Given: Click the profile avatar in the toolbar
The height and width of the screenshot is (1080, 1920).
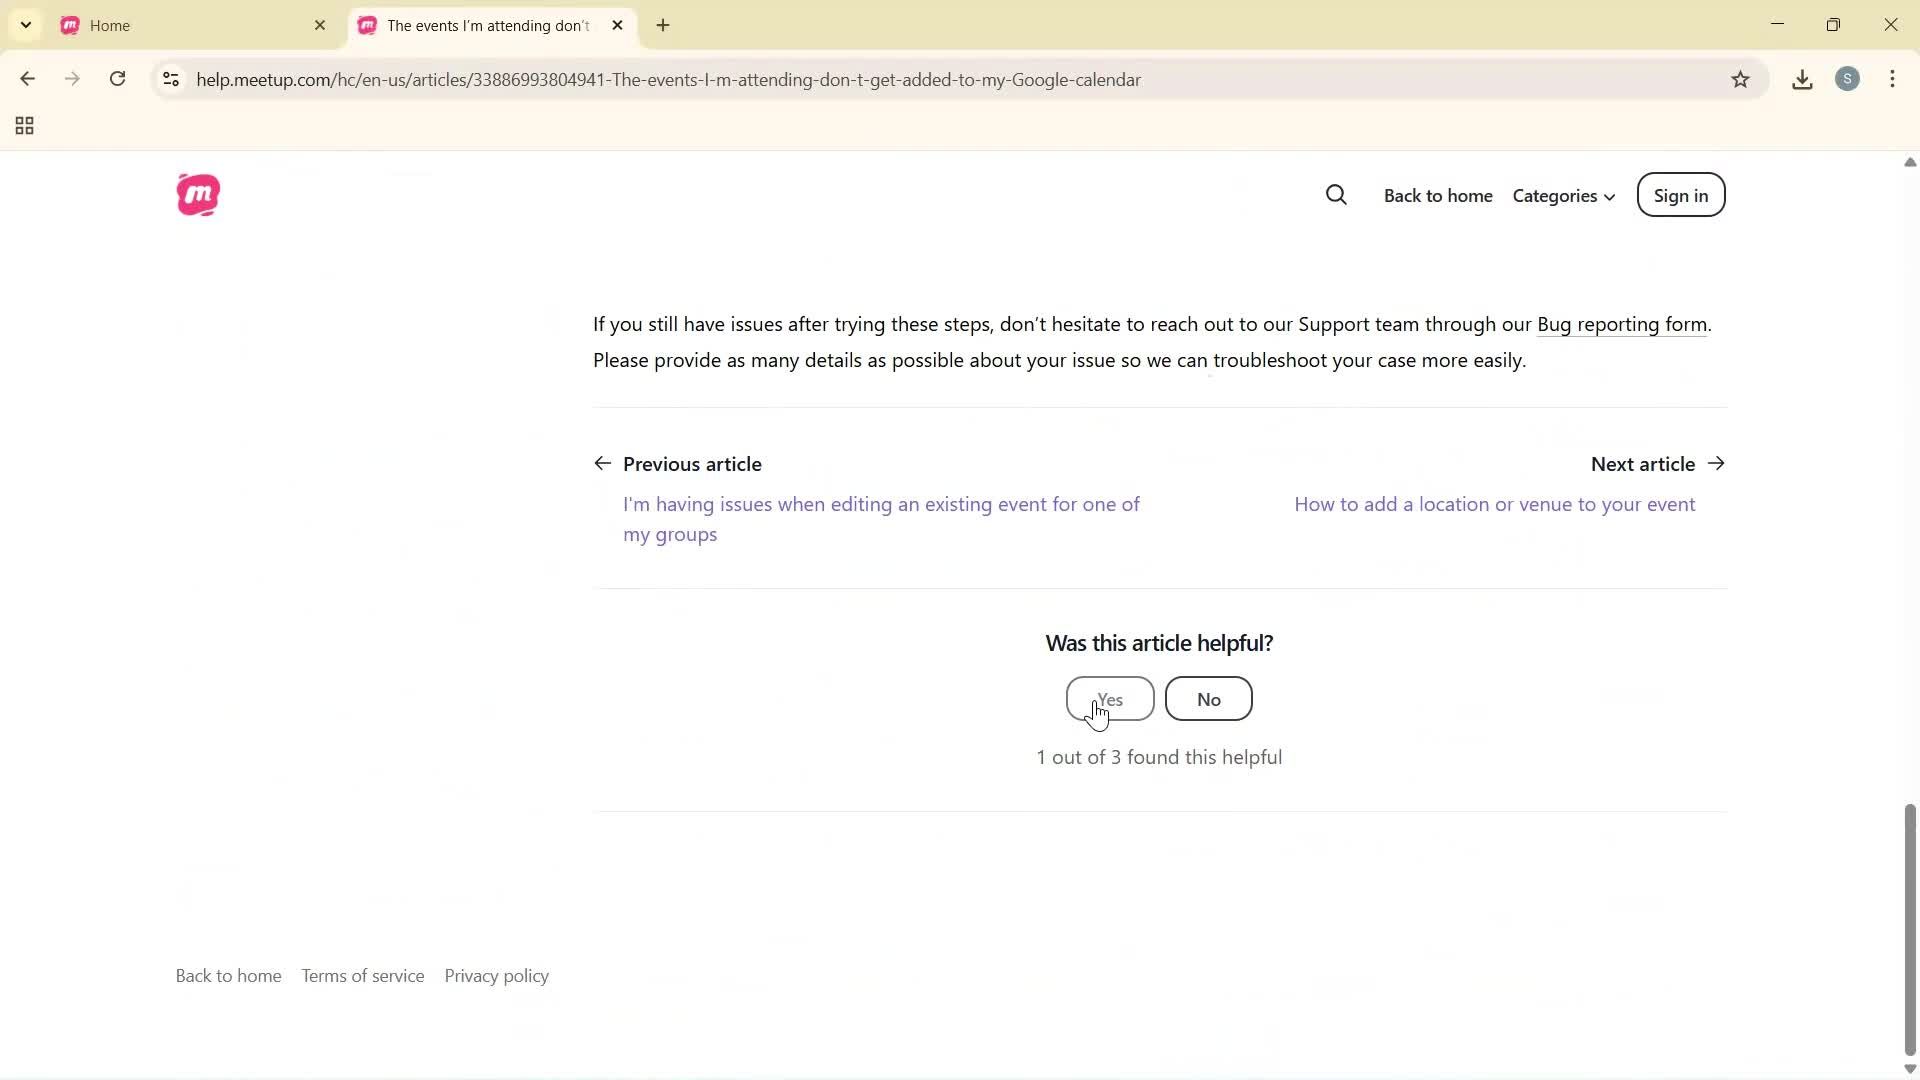Looking at the screenshot, I should point(1849,80).
